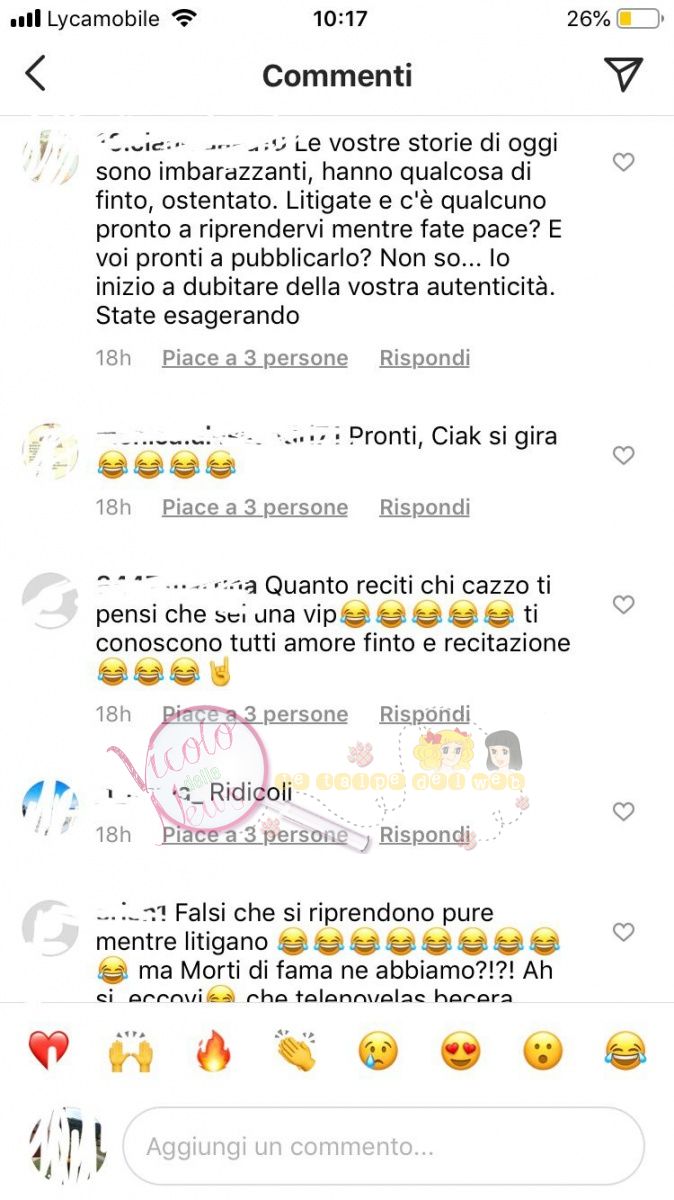The width and height of the screenshot is (674, 1200).
Task: Like the 'storie di oggi' comment
Action: click(x=624, y=162)
